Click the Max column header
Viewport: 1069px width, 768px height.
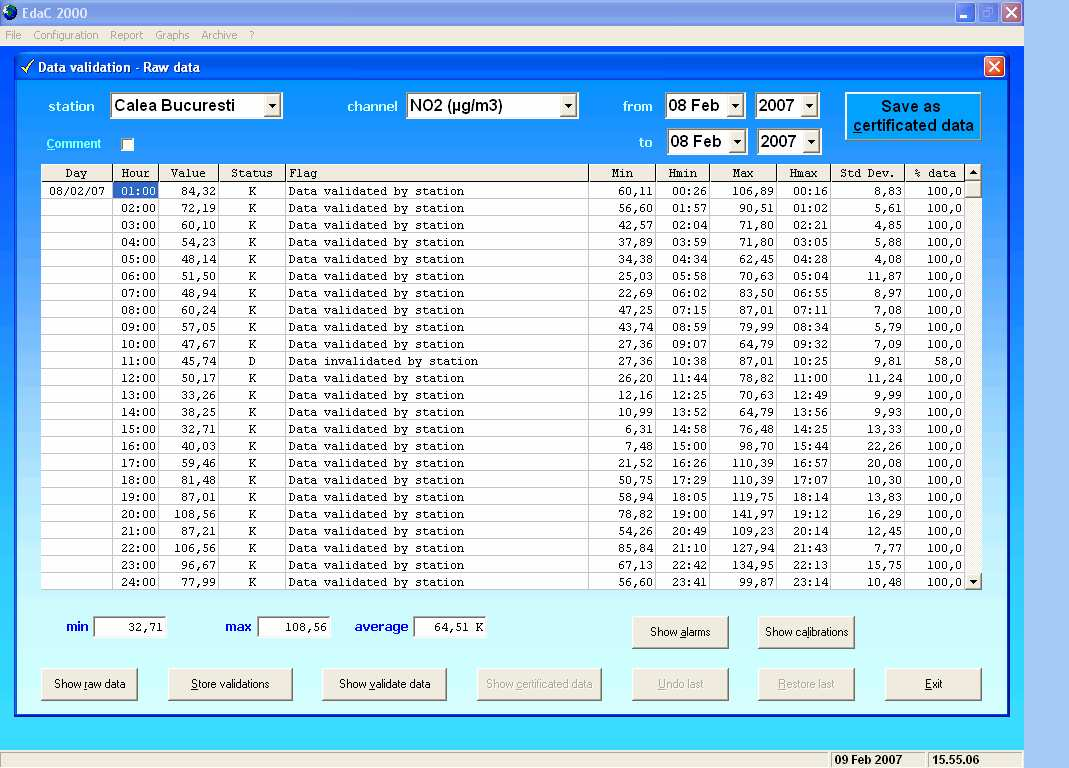(742, 173)
